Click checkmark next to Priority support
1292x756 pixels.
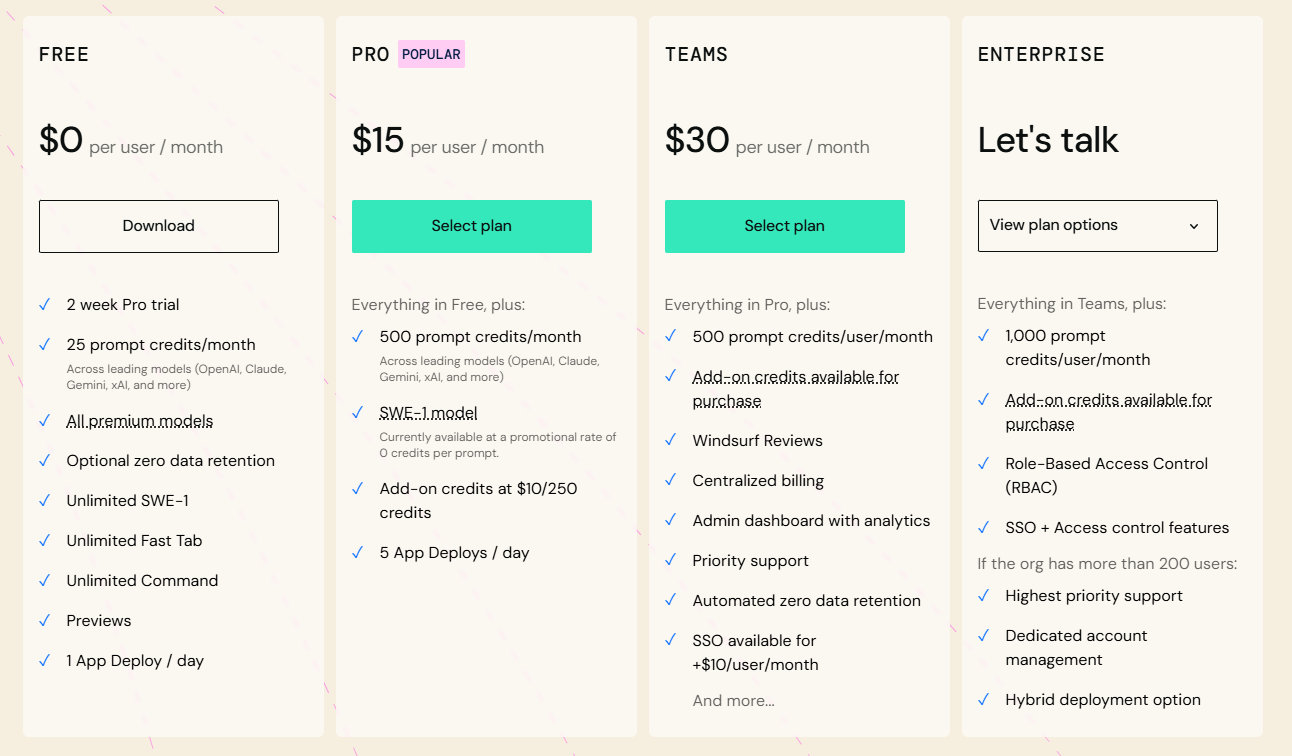pyautogui.click(x=670, y=560)
